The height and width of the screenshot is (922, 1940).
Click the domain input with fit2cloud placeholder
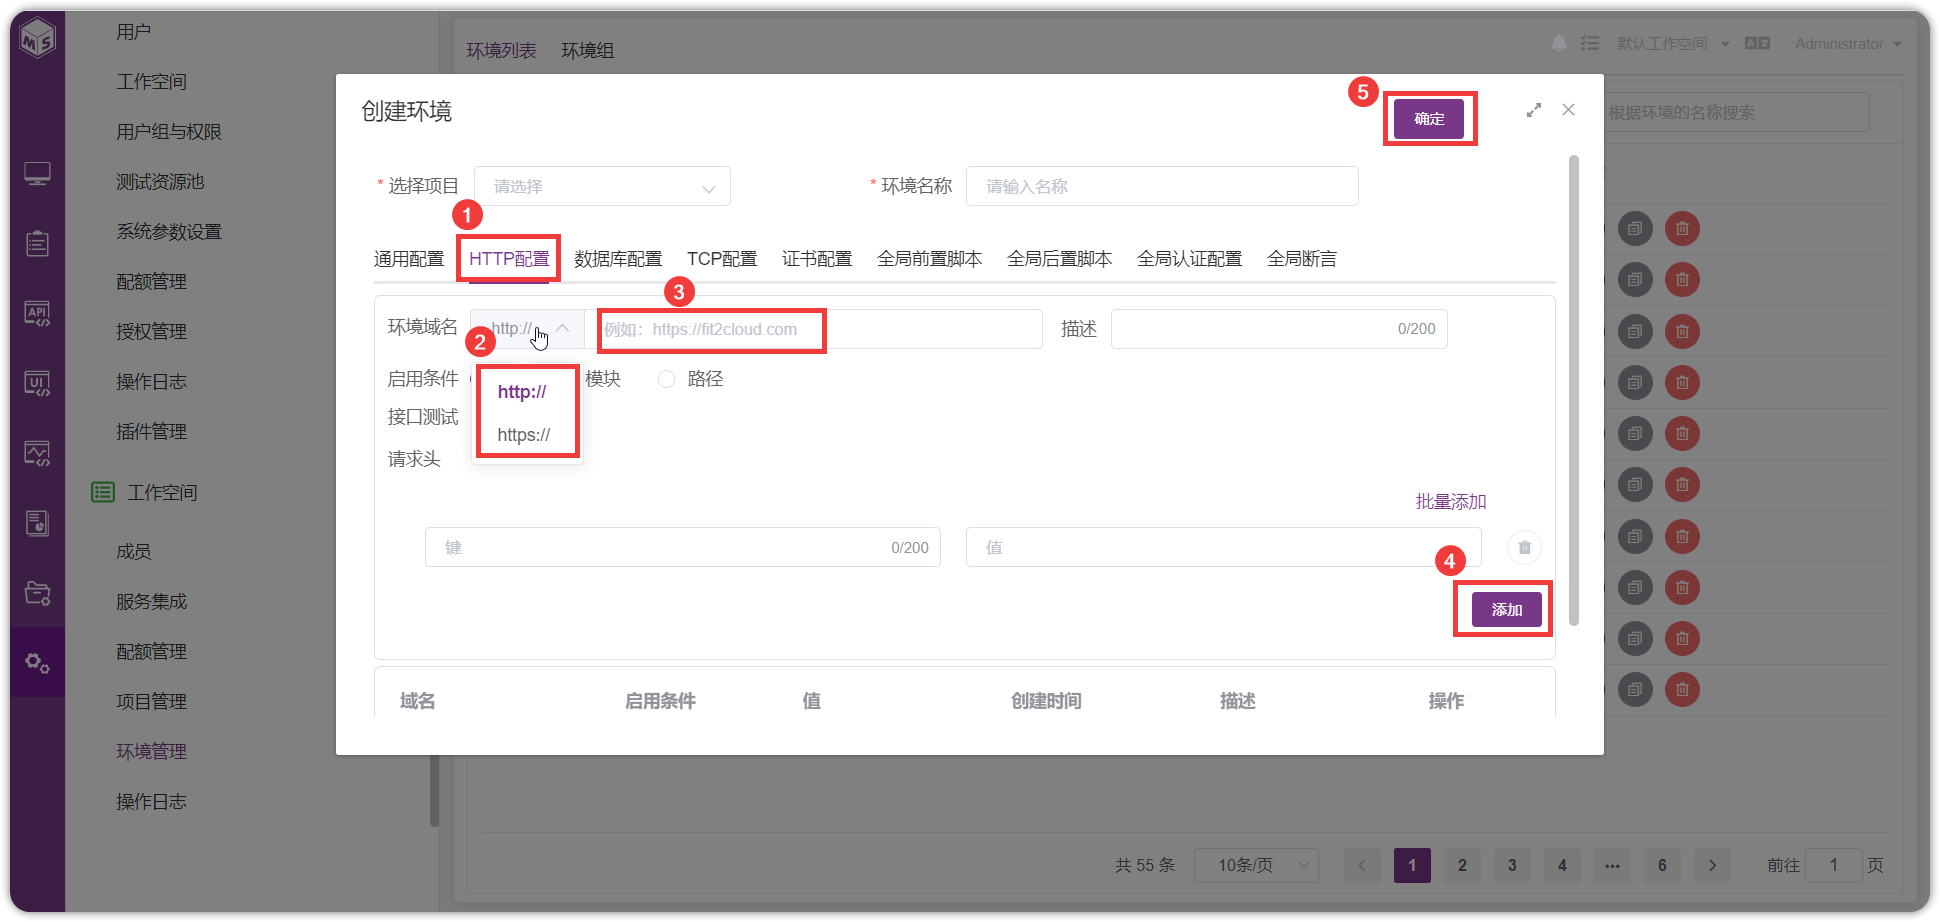(813, 329)
